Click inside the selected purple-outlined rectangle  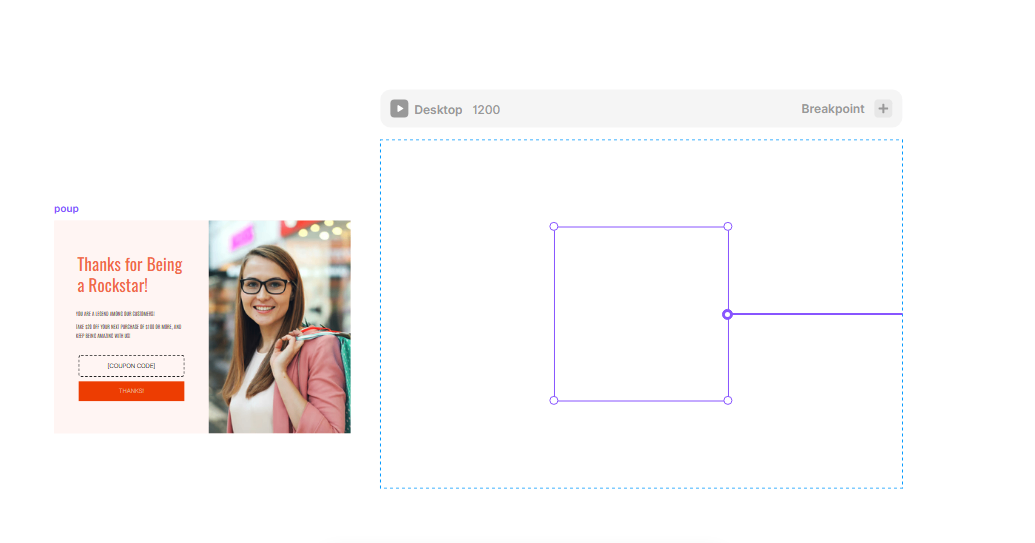coord(640,314)
